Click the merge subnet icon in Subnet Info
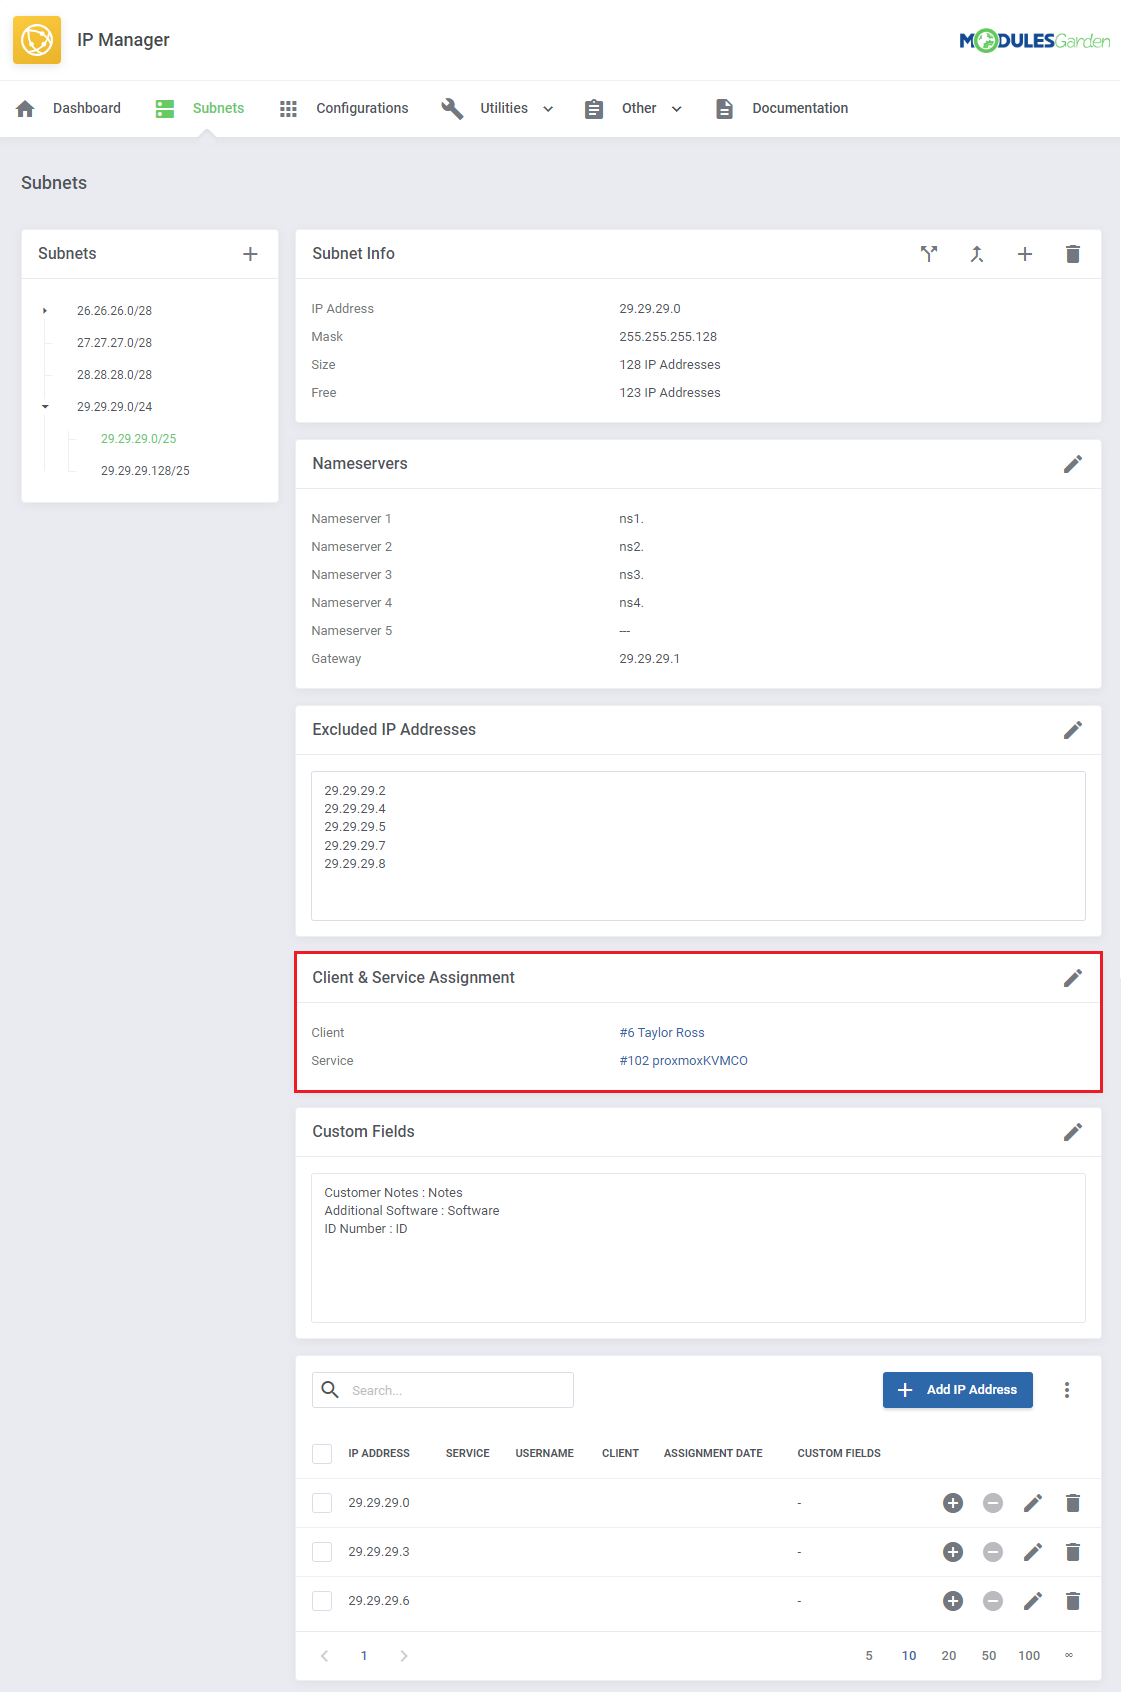 977,254
